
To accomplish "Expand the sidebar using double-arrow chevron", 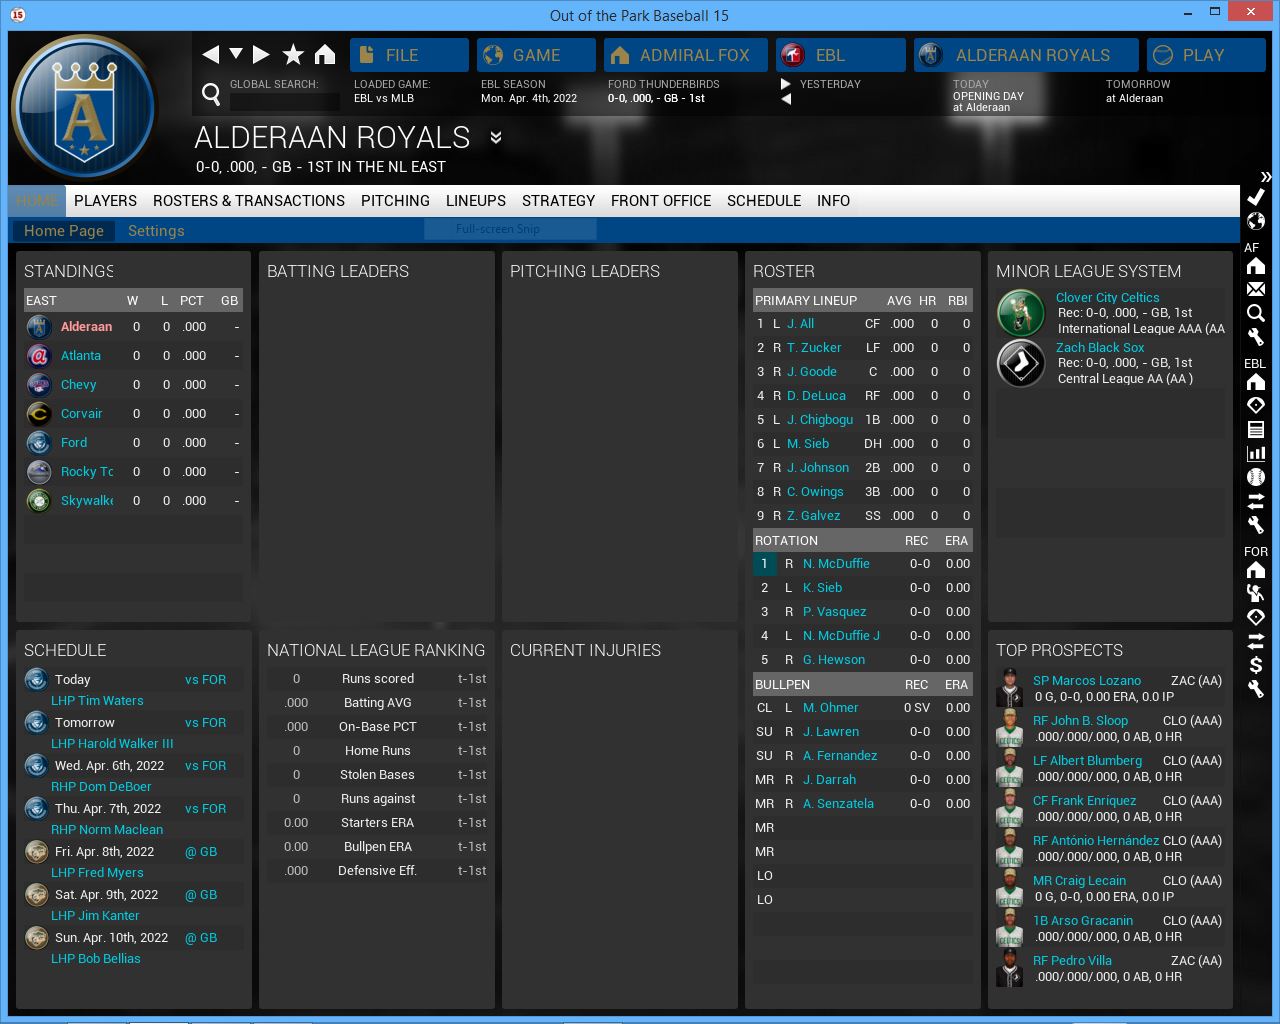I will pos(1266,177).
